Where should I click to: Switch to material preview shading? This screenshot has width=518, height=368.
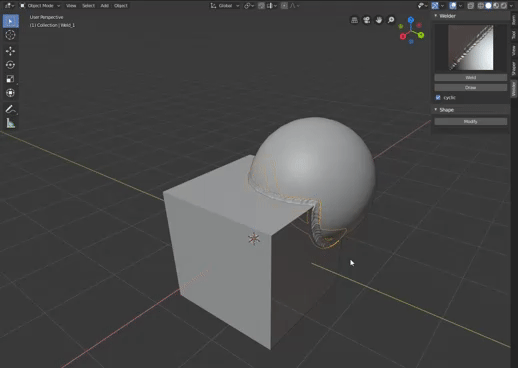point(496,5)
